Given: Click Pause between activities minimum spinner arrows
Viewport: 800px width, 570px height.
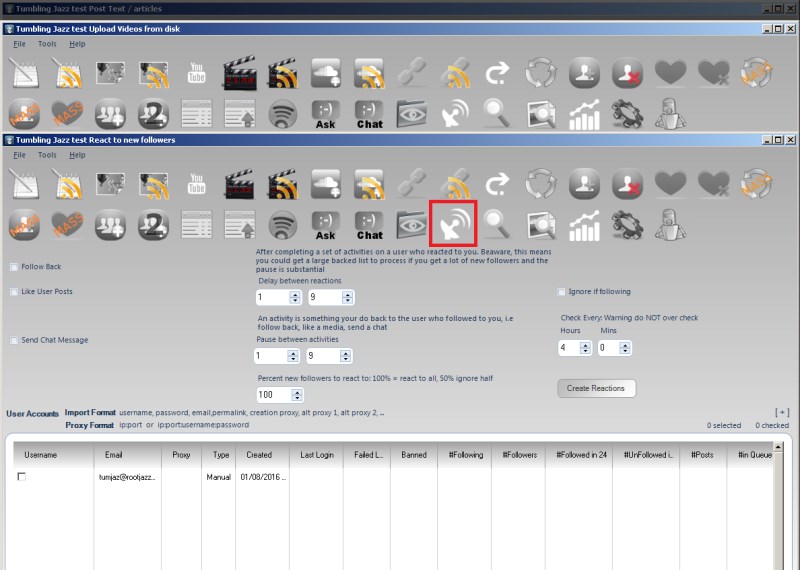Looking at the screenshot, I should tap(293, 356).
